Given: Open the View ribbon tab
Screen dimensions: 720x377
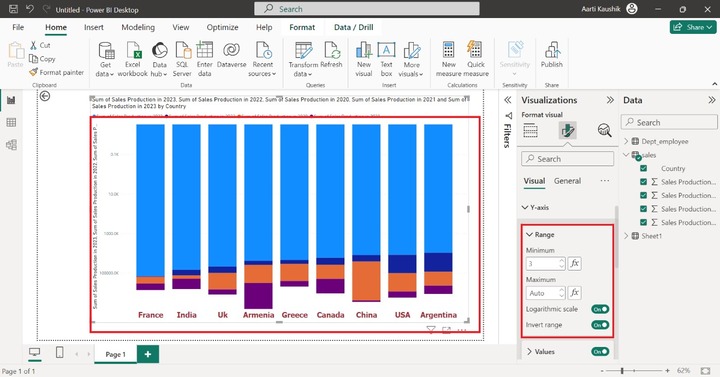Looking at the screenshot, I should coord(180,27).
